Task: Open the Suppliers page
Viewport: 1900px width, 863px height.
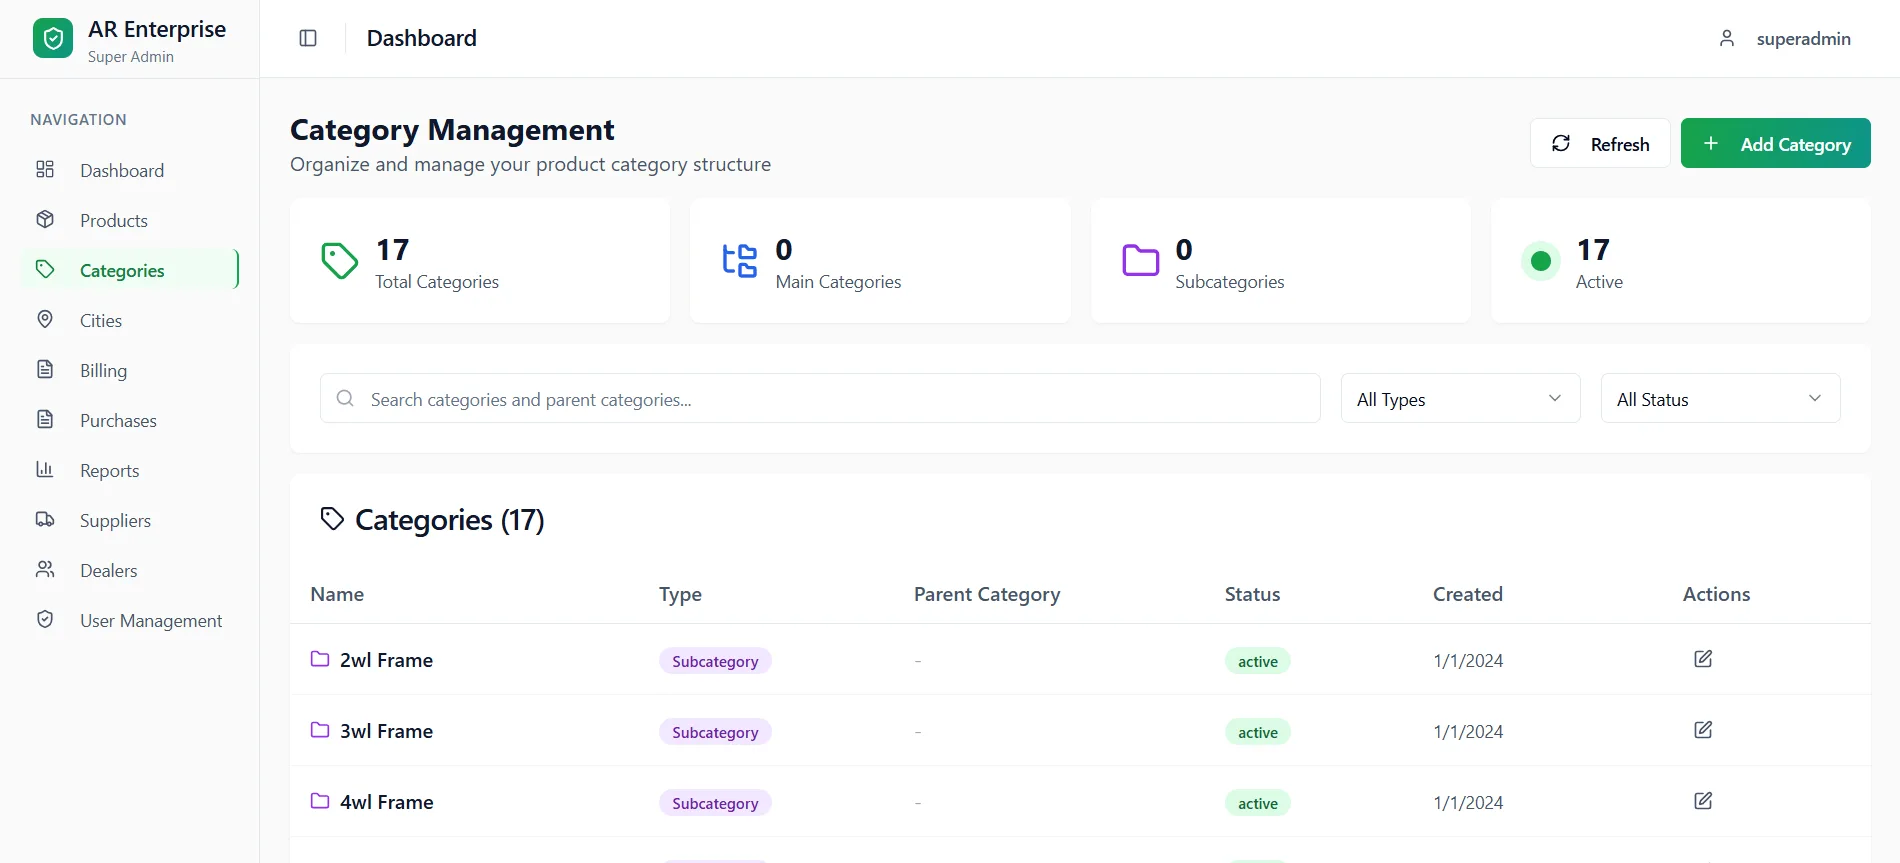Action: (x=130, y=520)
